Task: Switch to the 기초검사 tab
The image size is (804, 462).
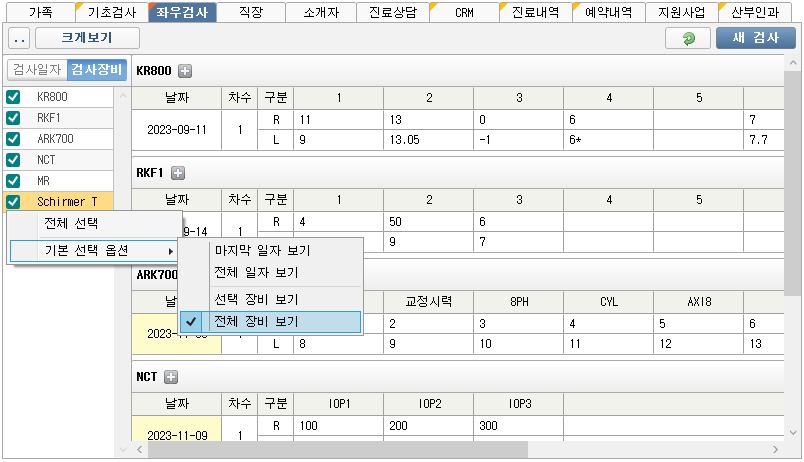Action: click(111, 12)
